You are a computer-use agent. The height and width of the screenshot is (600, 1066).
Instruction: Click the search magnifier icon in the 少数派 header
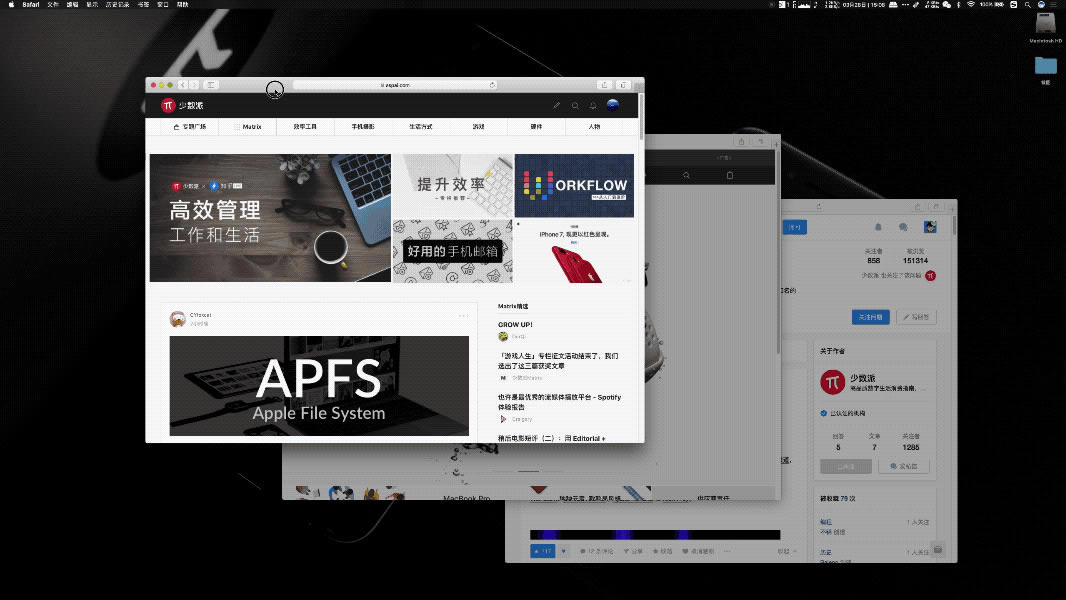575,105
